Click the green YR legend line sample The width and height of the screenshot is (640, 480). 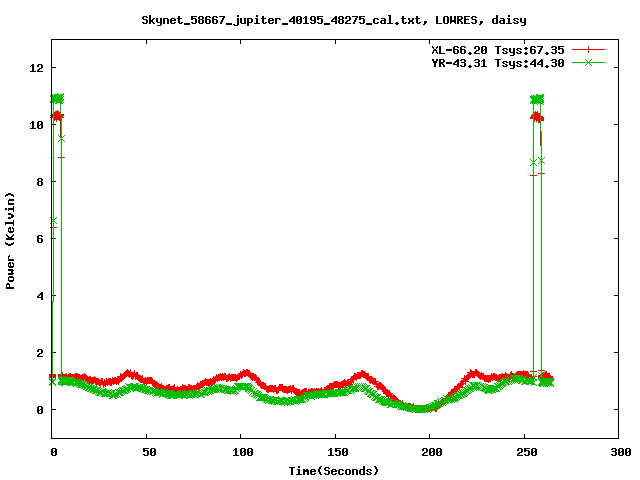tap(588, 62)
